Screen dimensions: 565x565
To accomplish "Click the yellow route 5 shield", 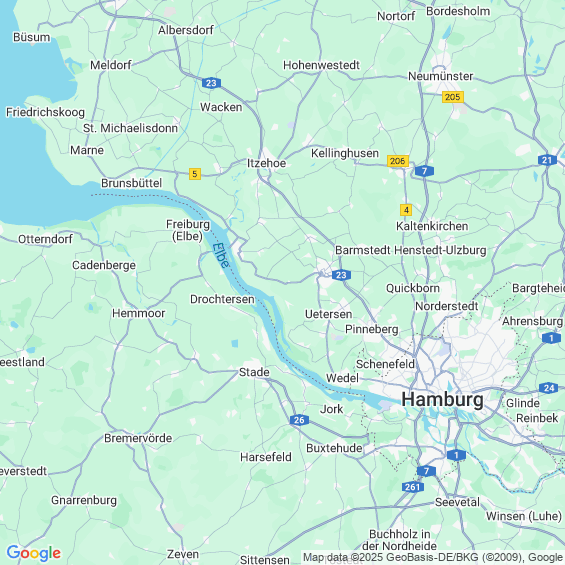I will click(195, 174).
